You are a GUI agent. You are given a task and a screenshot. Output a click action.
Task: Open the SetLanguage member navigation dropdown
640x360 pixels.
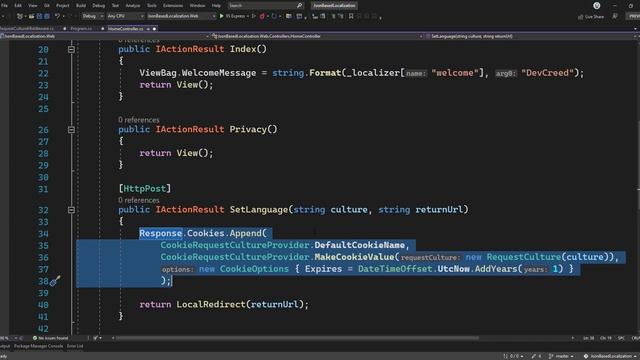click(x=531, y=36)
